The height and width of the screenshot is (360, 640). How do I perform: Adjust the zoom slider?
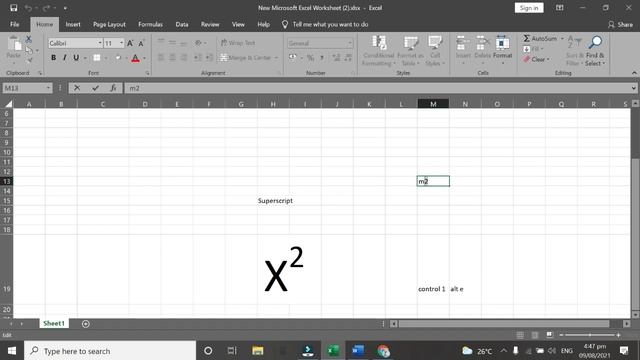[x=590, y=335]
